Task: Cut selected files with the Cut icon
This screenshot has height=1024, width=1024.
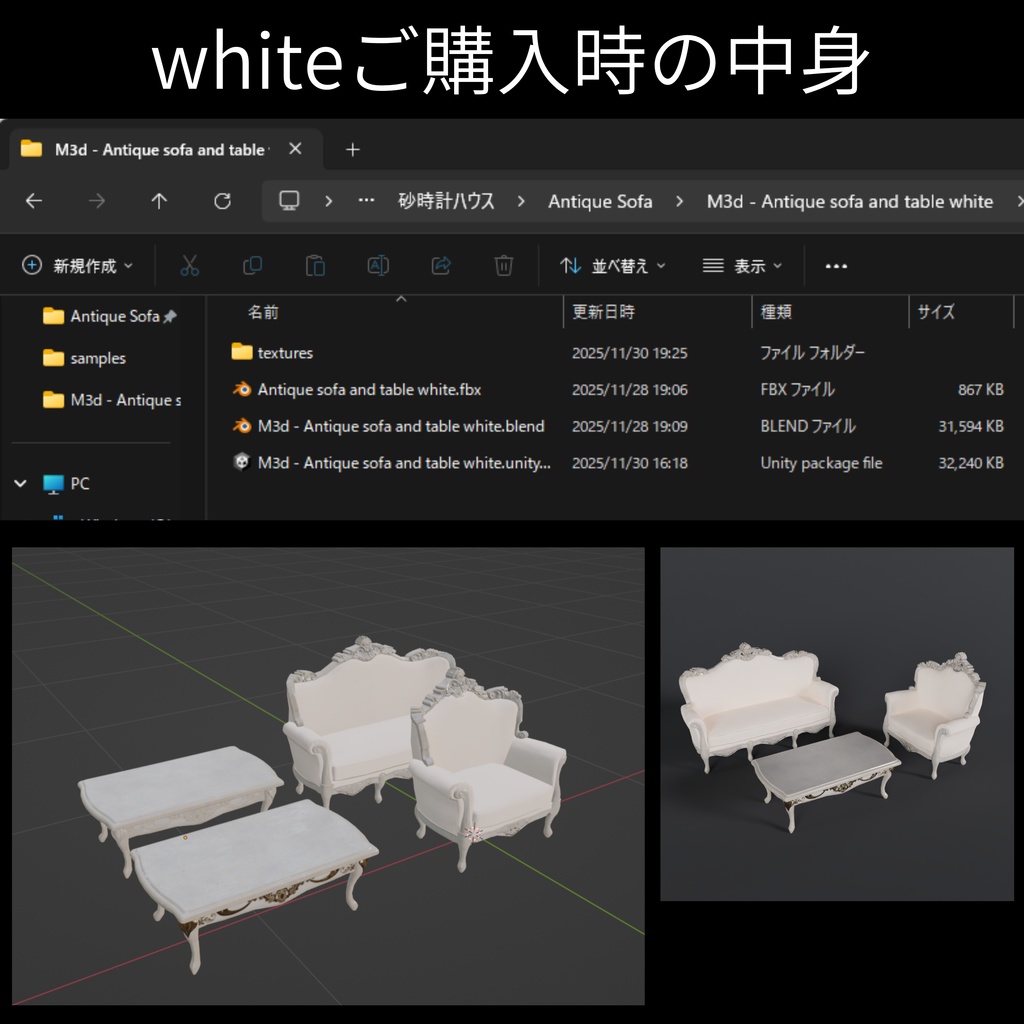Action: (189, 266)
